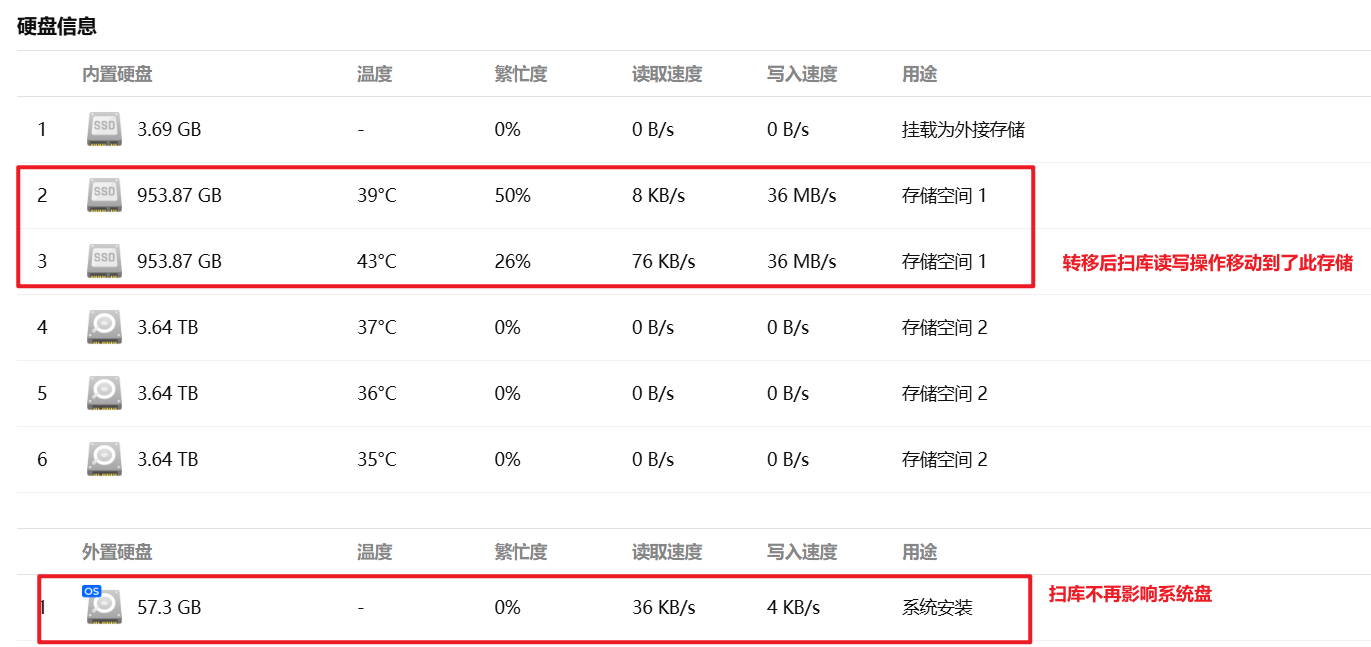Select the HDD icon of the 36°C disk
The width and height of the screenshot is (1371, 647).
click(104, 394)
